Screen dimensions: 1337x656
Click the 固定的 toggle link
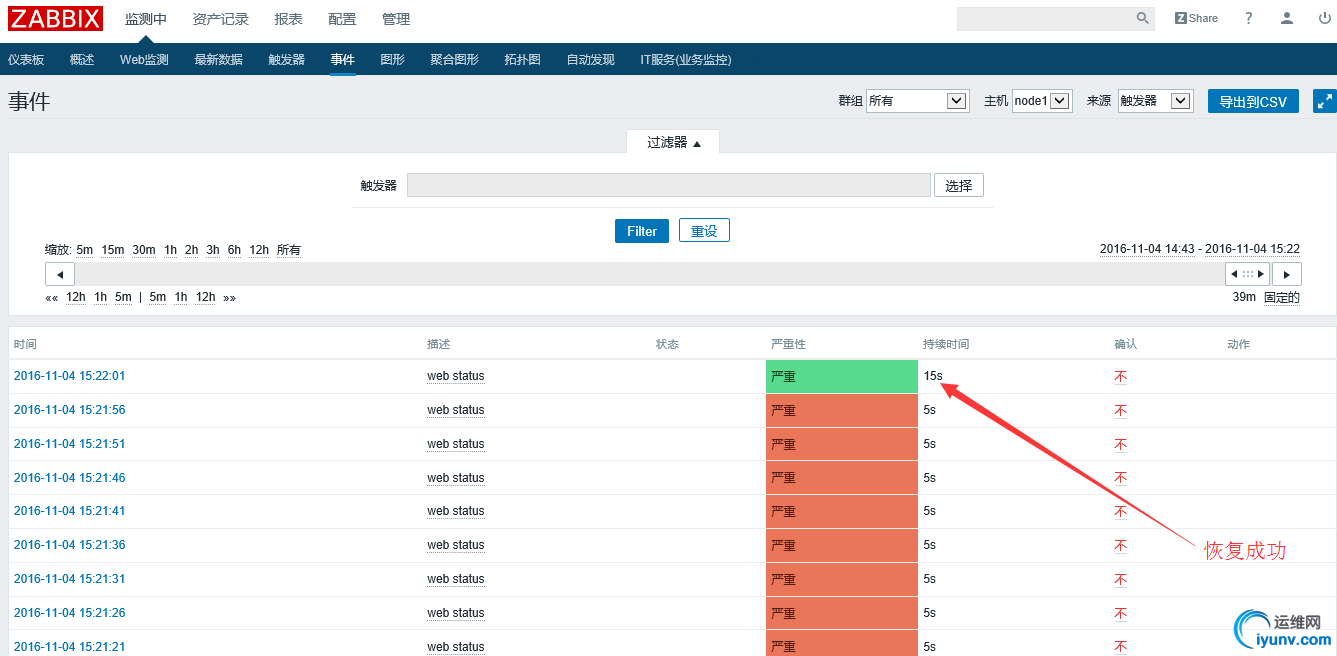(1282, 297)
